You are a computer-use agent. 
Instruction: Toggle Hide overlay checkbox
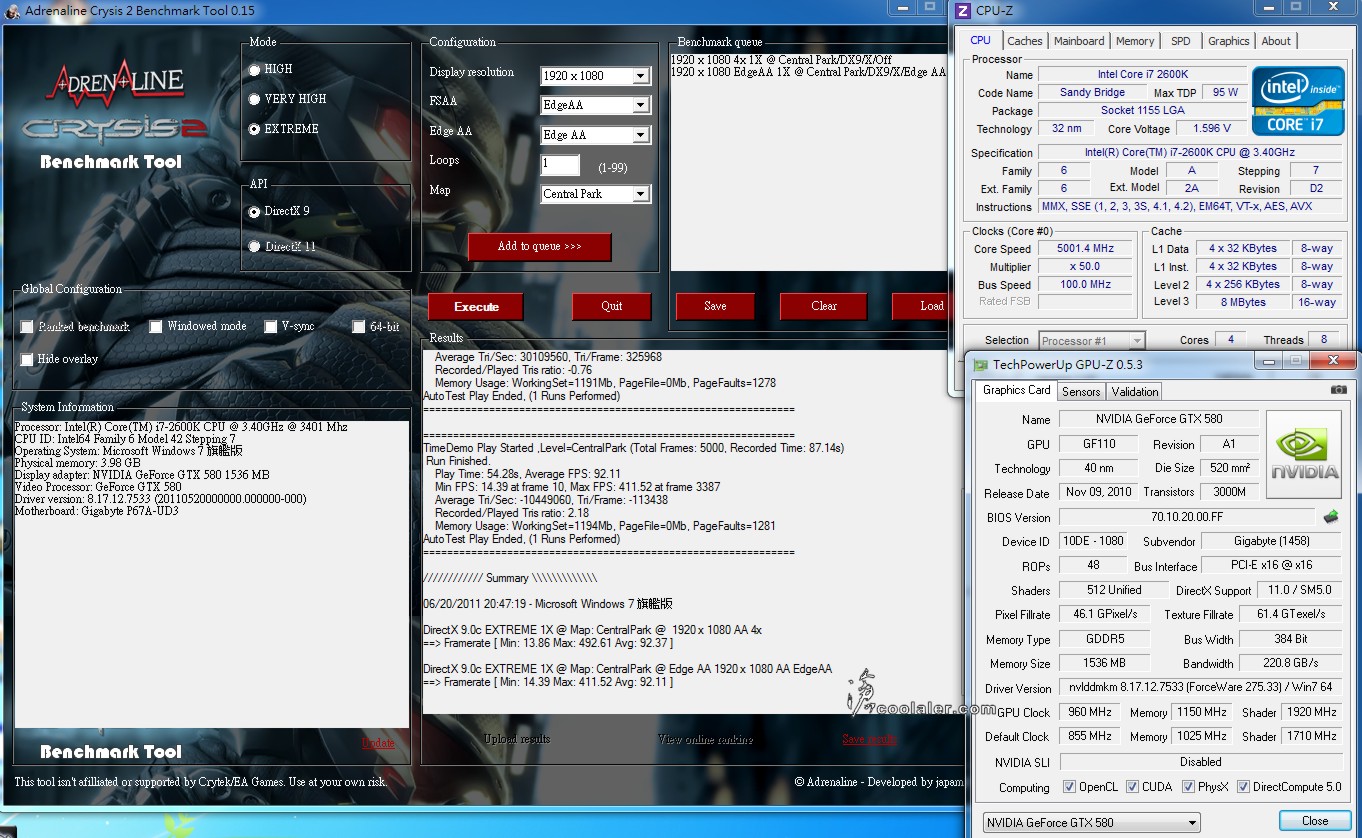27,359
